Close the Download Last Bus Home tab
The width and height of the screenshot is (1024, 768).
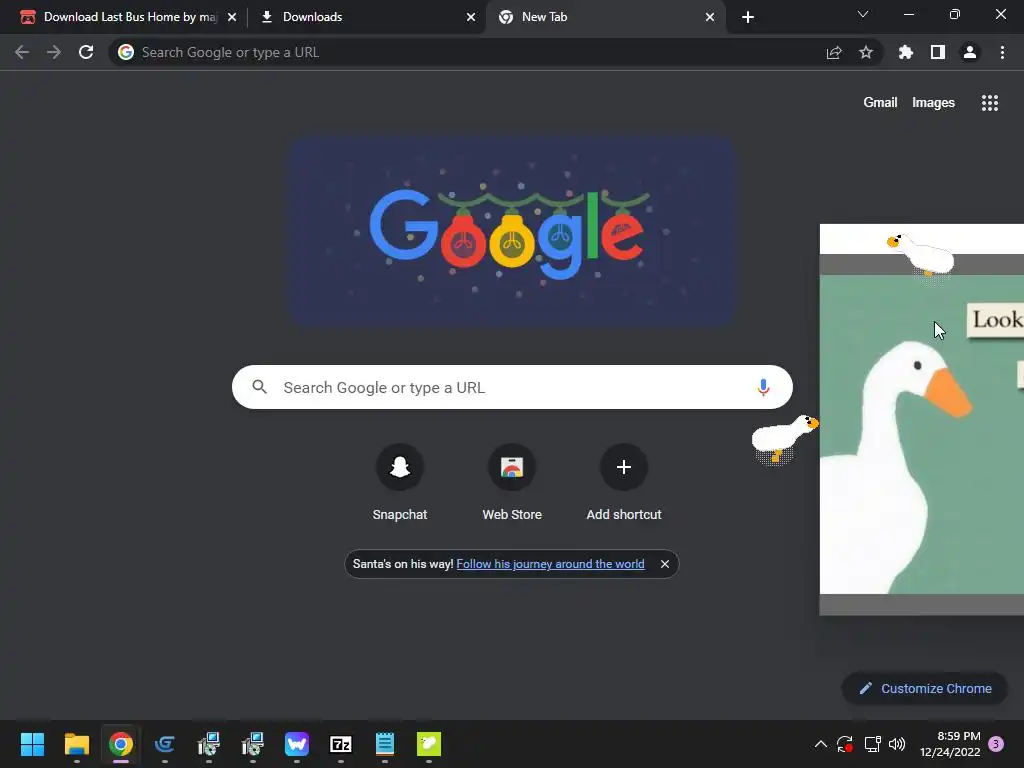(x=232, y=17)
